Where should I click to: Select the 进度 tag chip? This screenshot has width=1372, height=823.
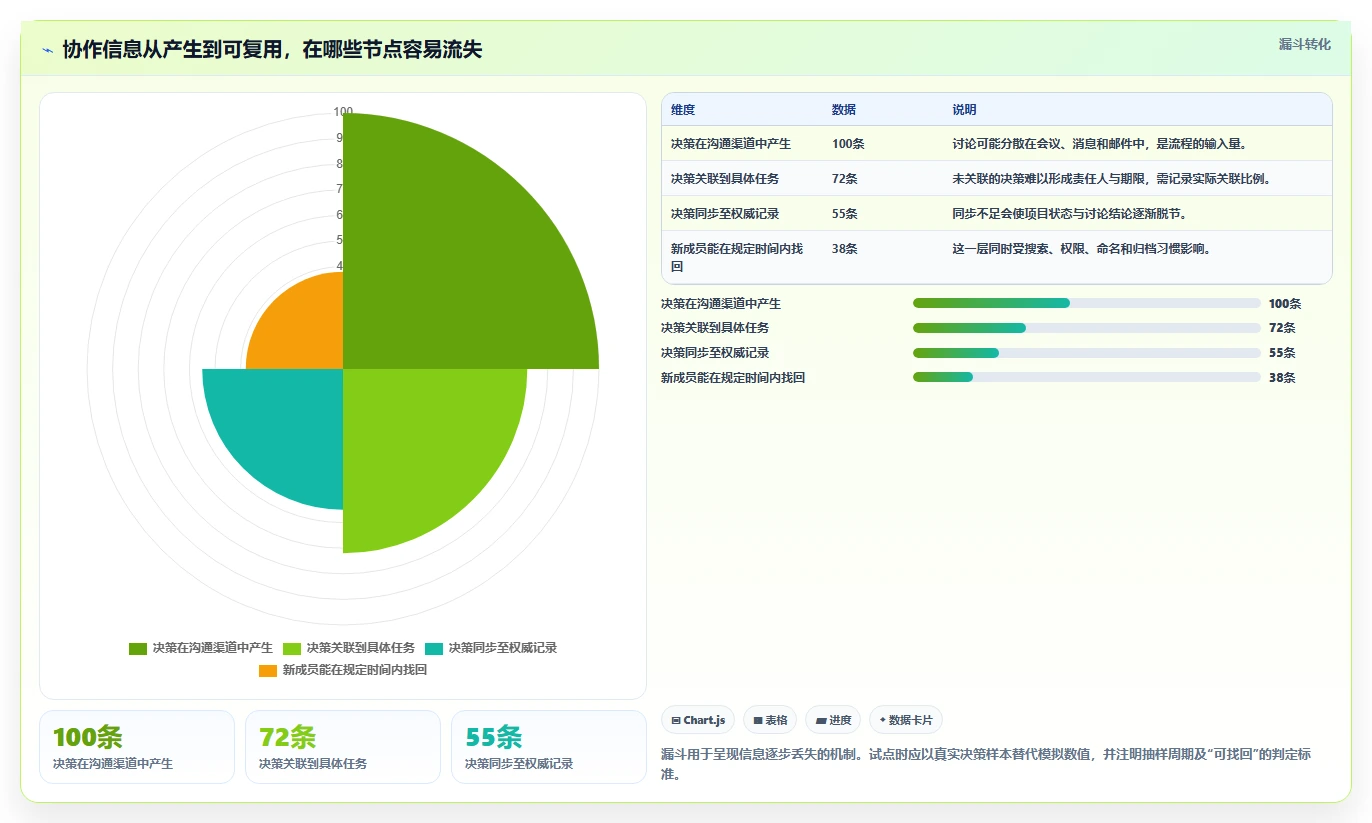[833, 720]
